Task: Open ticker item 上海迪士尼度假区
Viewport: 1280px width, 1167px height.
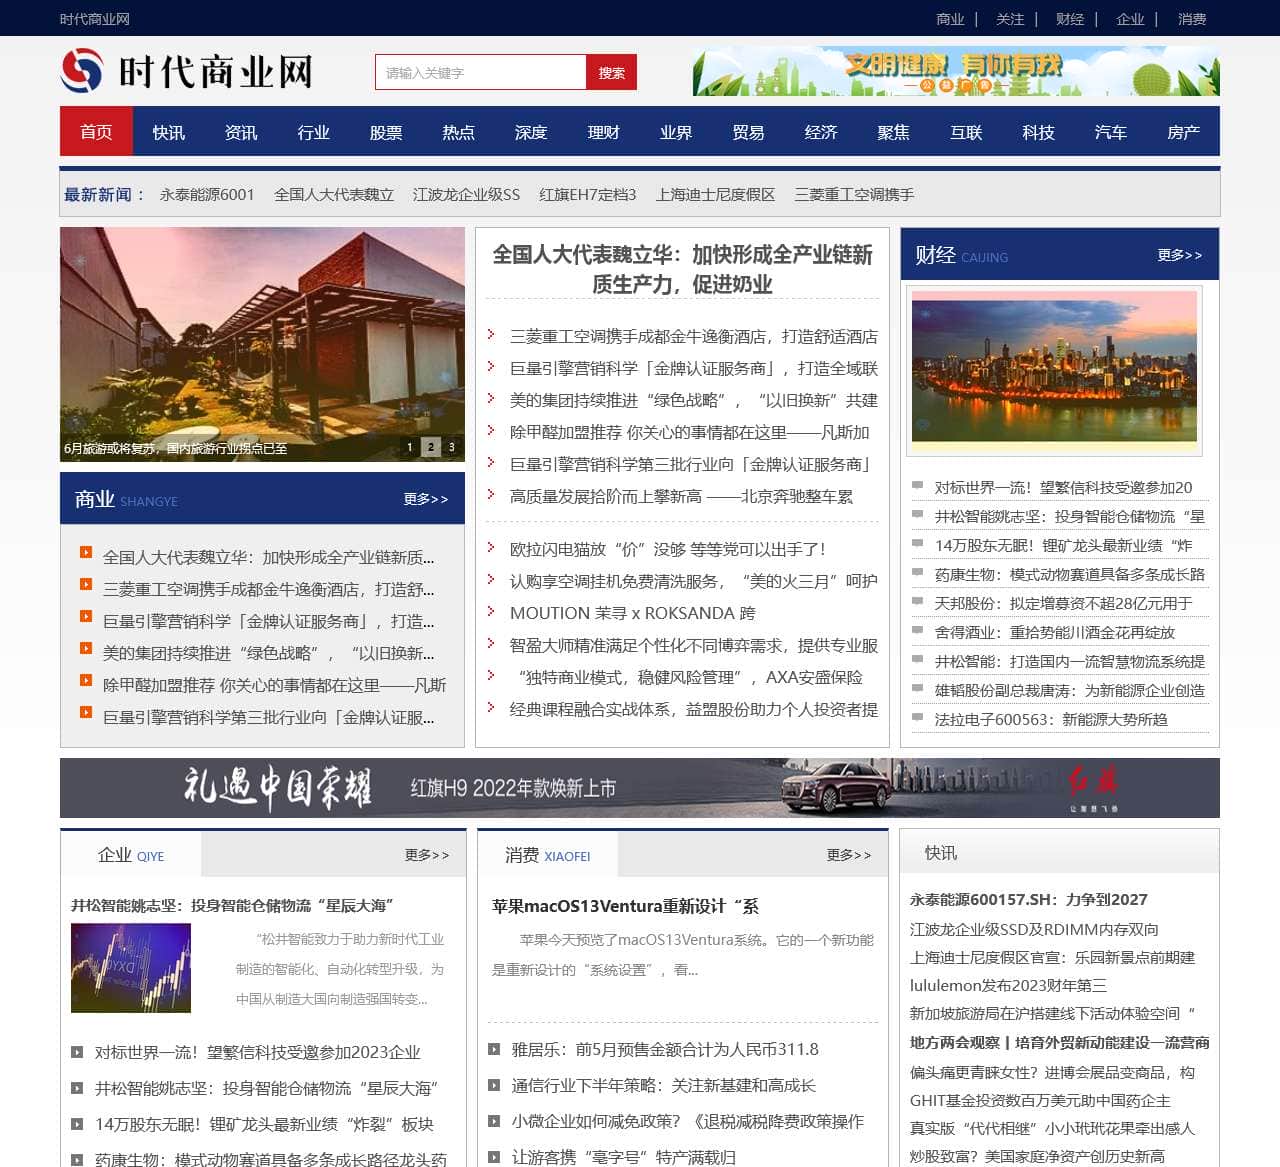Action: click(x=715, y=194)
